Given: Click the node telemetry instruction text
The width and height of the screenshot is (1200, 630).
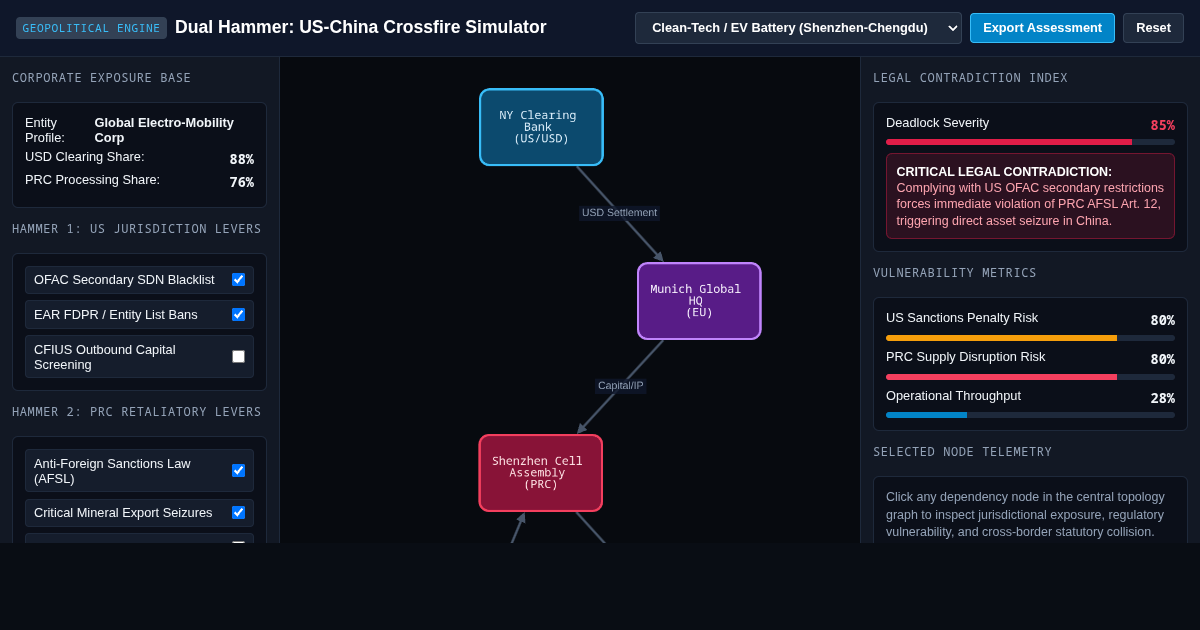Looking at the screenshot, I should 1025,514.
